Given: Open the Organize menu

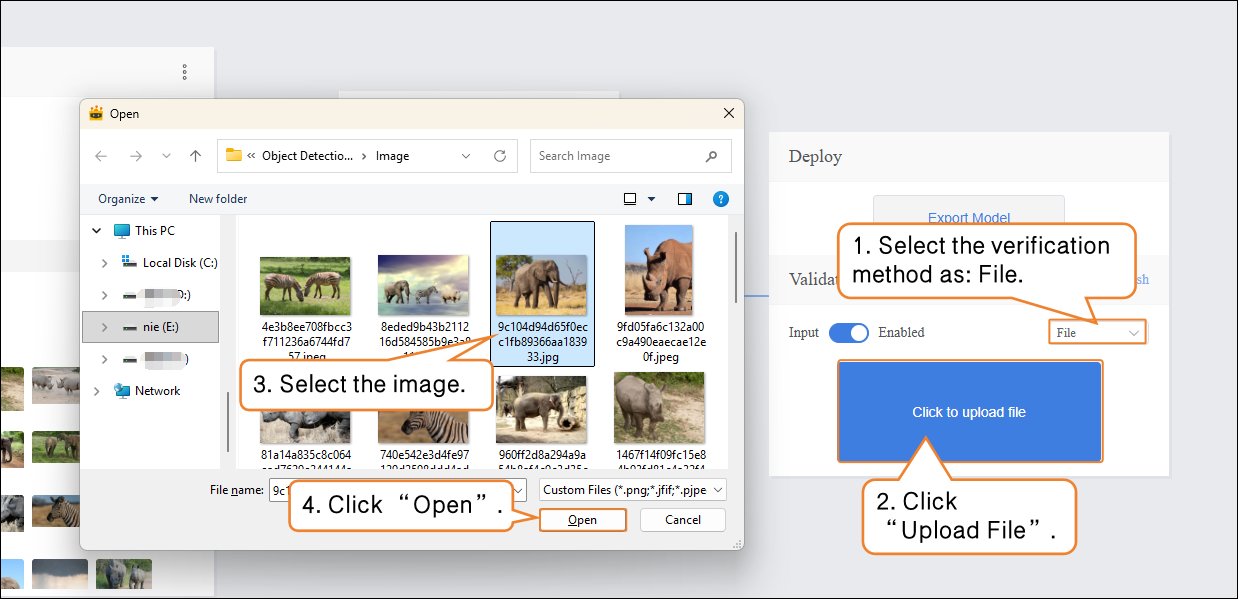Looking at the screenshot, I should 127,199.
